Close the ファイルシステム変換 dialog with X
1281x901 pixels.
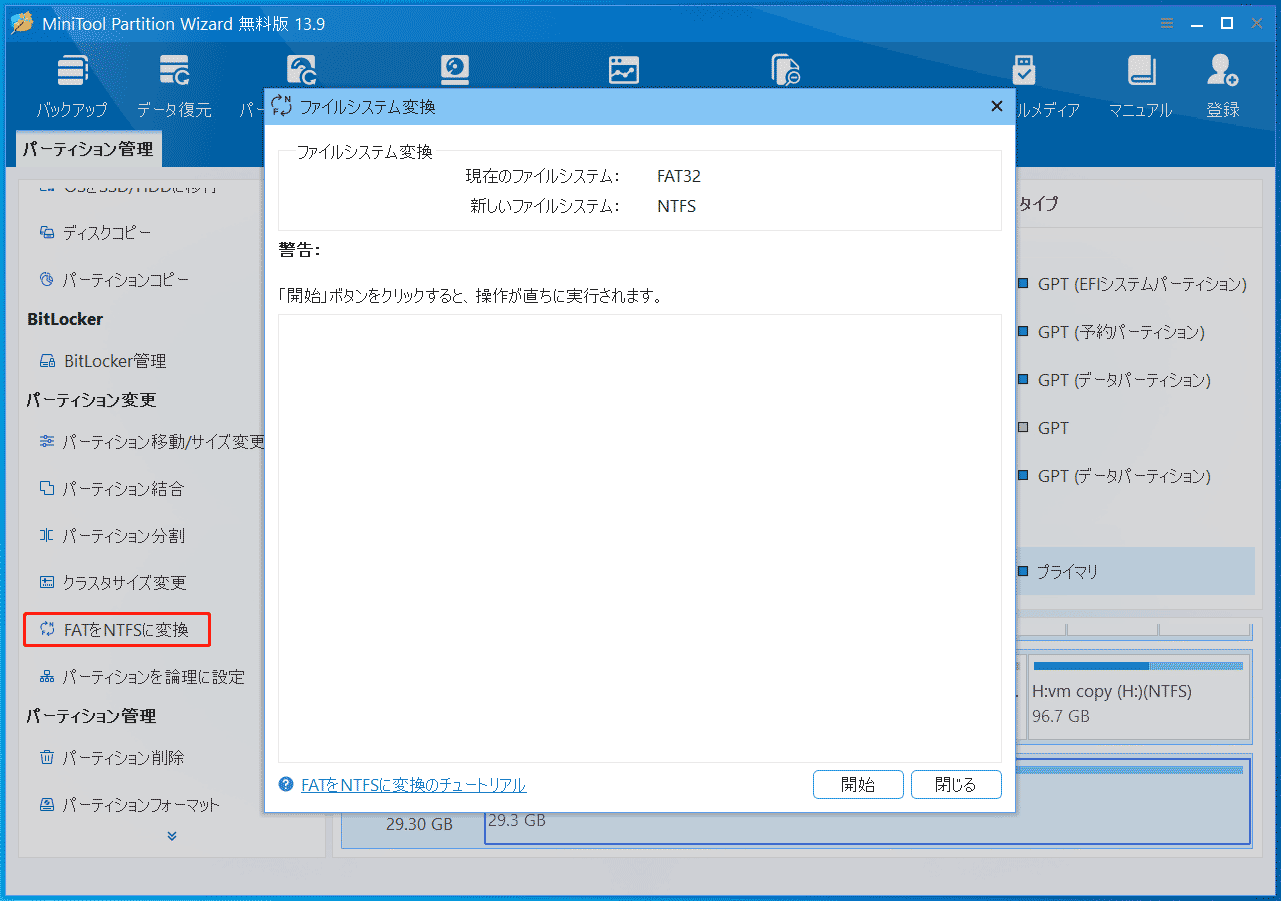tap(996, 106)
